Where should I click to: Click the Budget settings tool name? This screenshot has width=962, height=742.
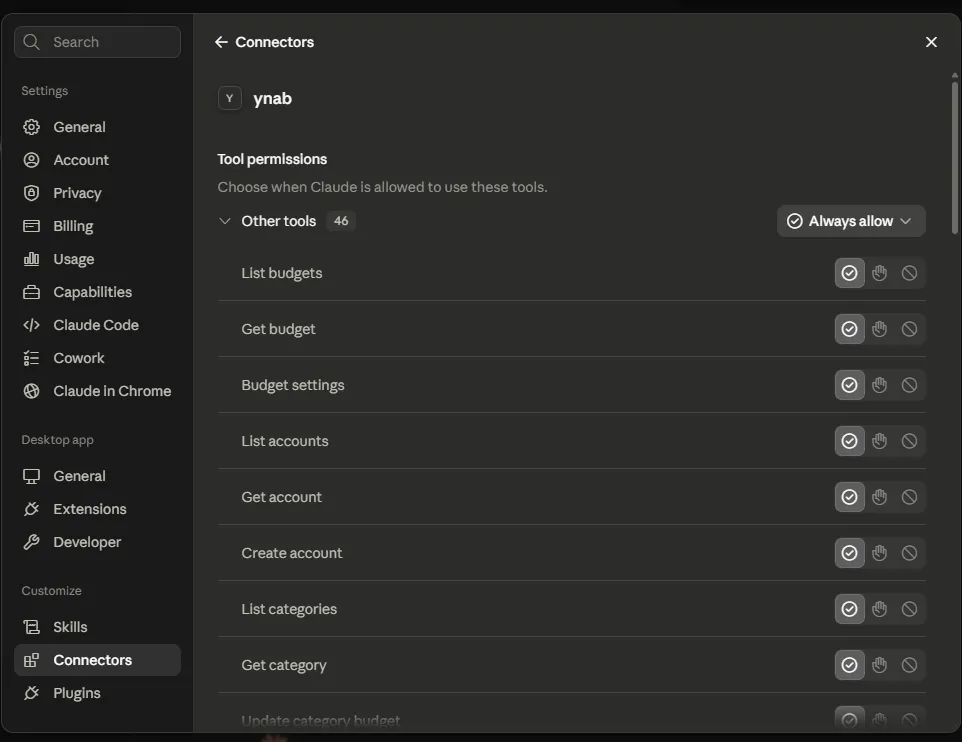pos(293,385)
